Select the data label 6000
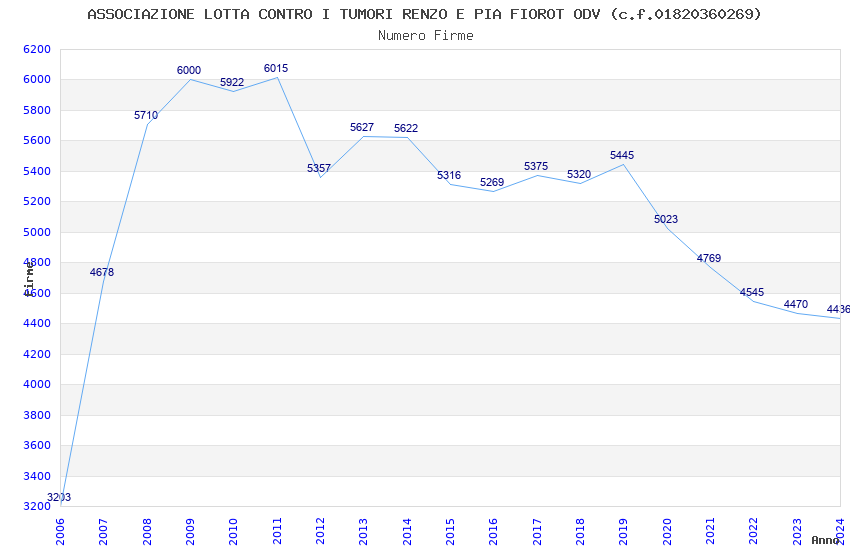Viewport: 850px width, 550px height. 189,70
